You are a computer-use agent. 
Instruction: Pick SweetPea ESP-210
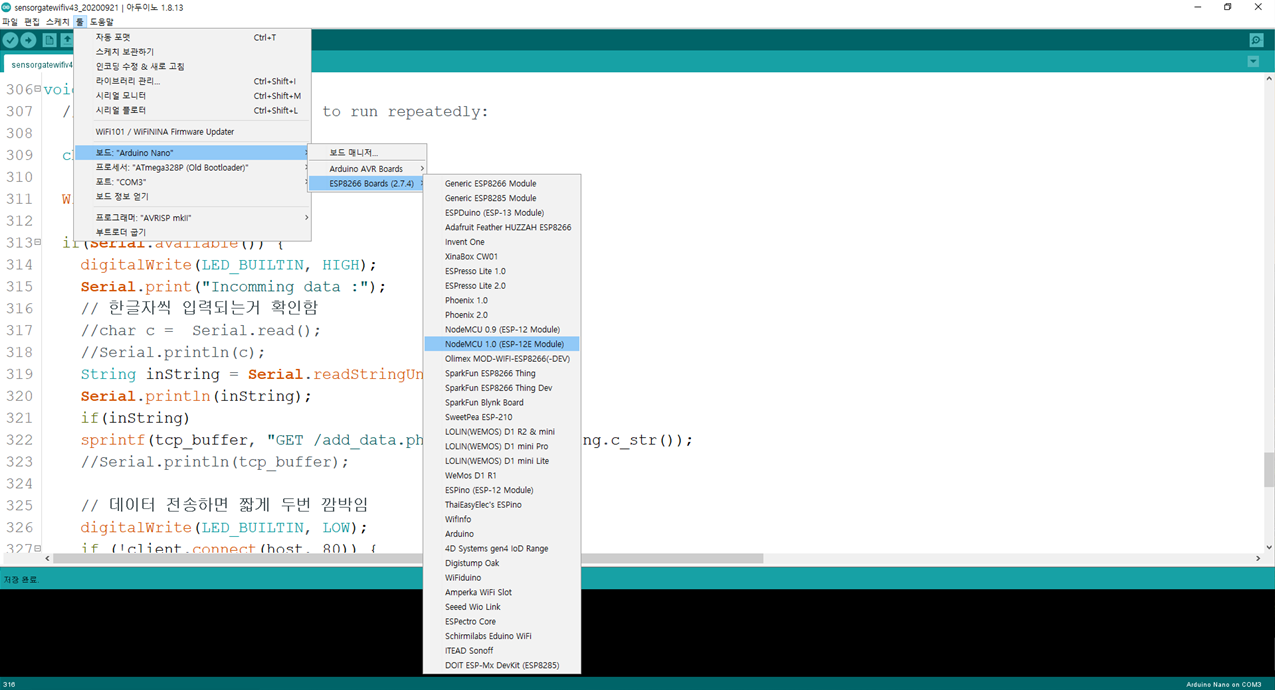point(502,417)
